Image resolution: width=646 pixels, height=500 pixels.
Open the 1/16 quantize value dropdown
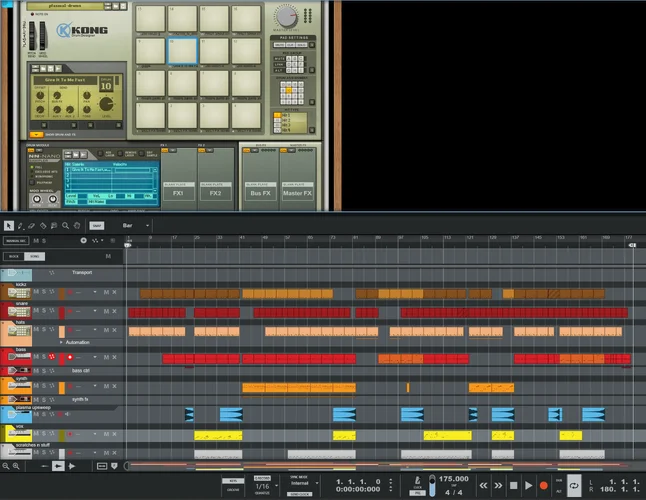262,486
